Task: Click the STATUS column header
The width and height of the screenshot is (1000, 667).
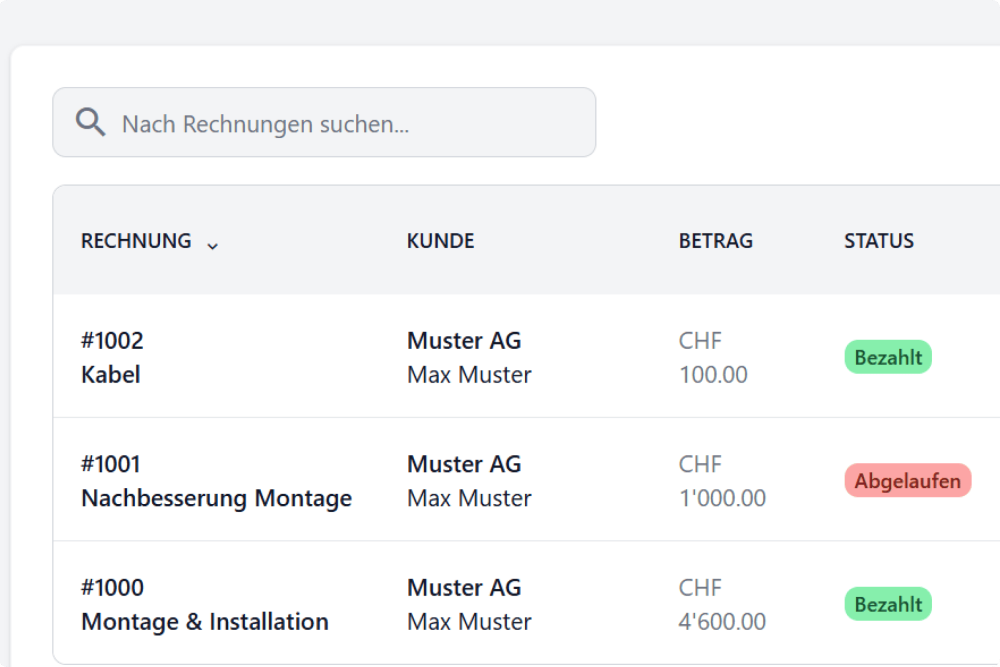Action: tap(879, 241)
